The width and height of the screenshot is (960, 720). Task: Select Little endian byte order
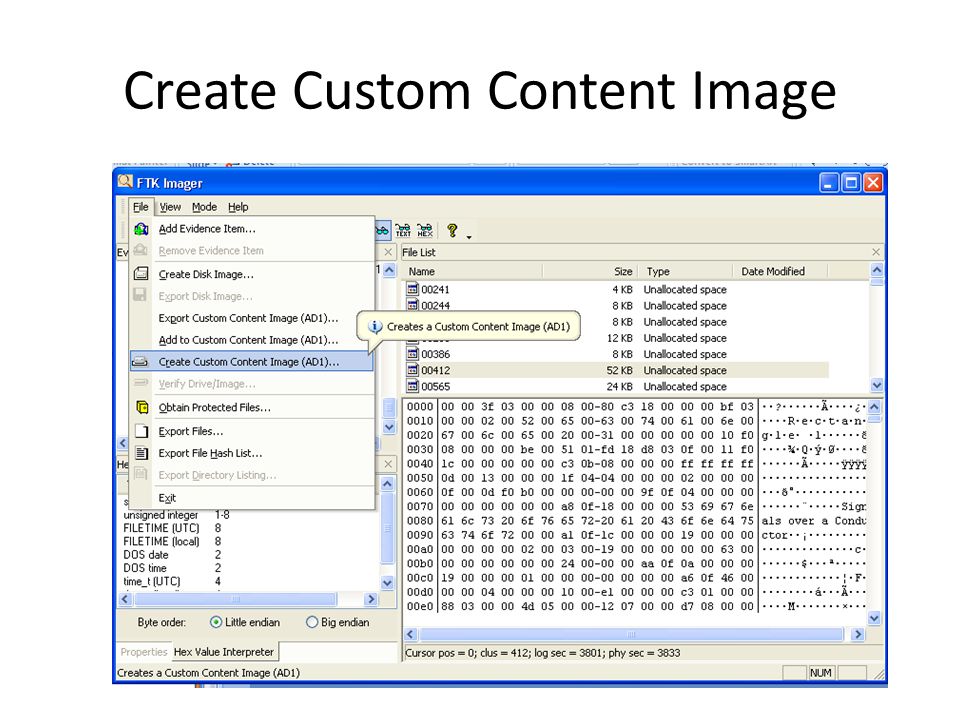tap(216, 622)
